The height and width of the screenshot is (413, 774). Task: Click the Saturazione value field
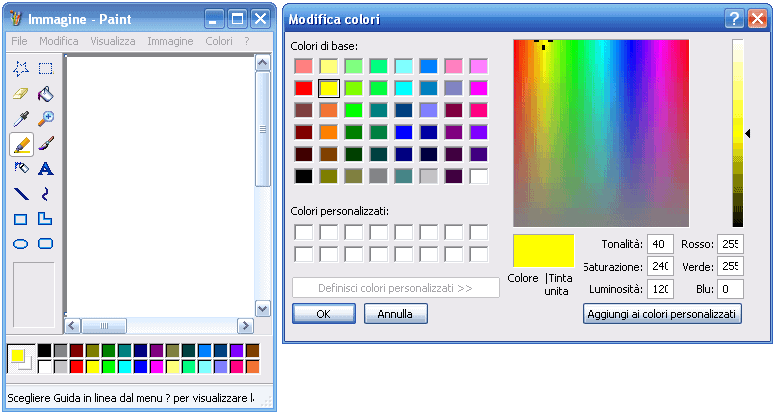(660, 266)
